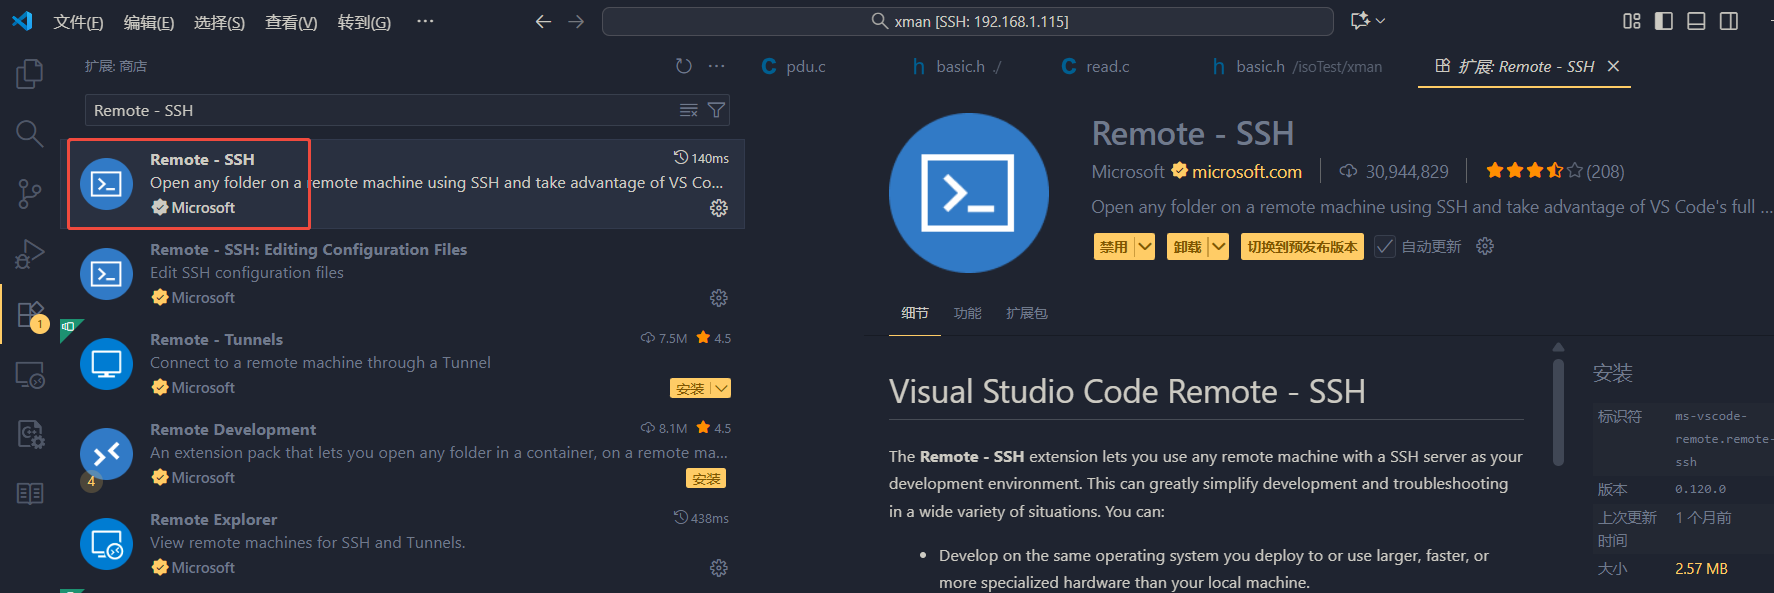Refresh the extensions marketplace list

coord(684,66)
